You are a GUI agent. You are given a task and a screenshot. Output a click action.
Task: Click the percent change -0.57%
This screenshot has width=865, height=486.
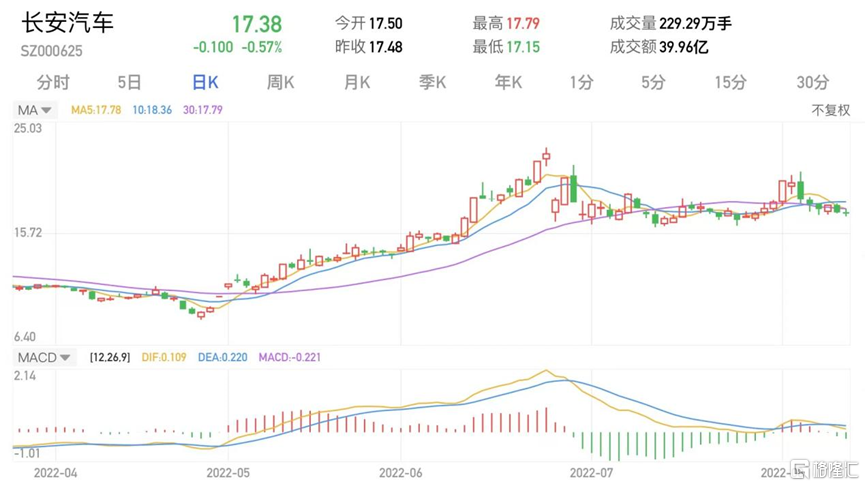pos(261,47)
